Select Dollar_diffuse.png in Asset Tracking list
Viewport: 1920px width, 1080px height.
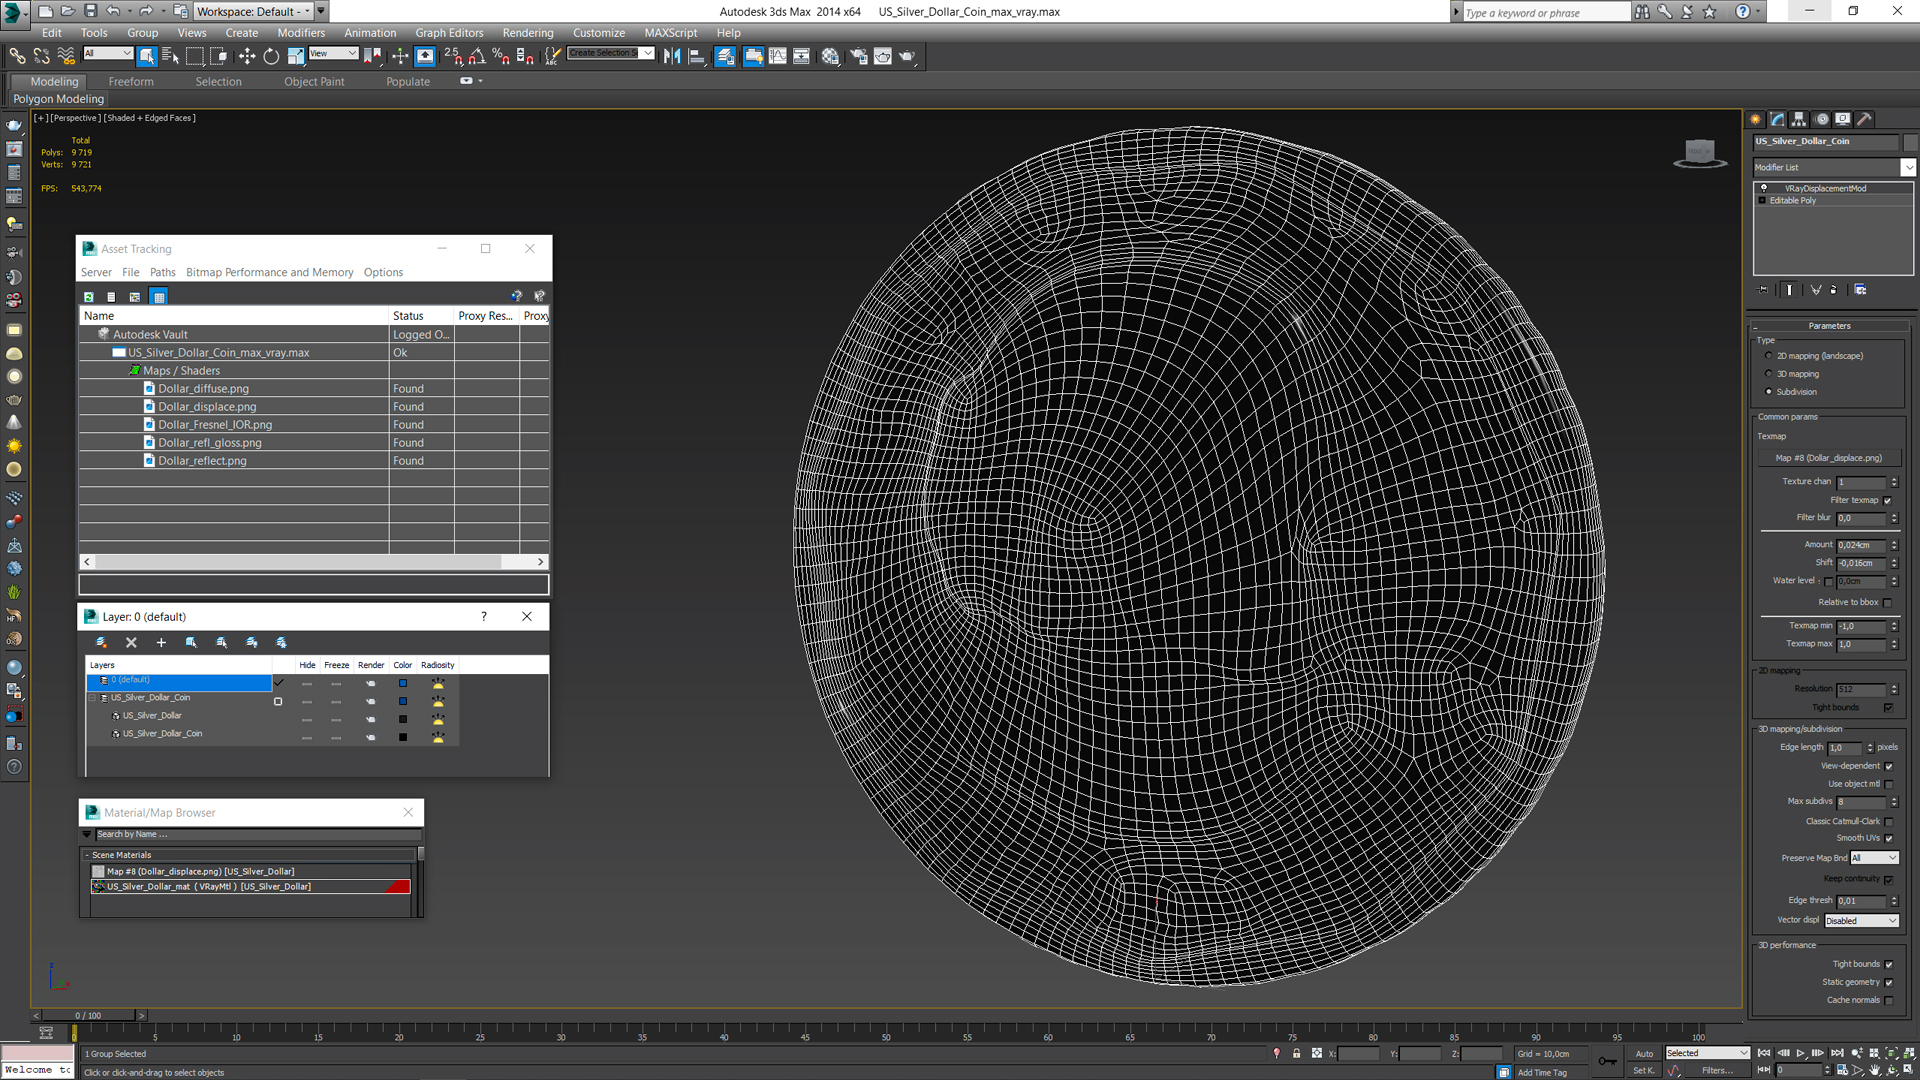coord(203,389)
